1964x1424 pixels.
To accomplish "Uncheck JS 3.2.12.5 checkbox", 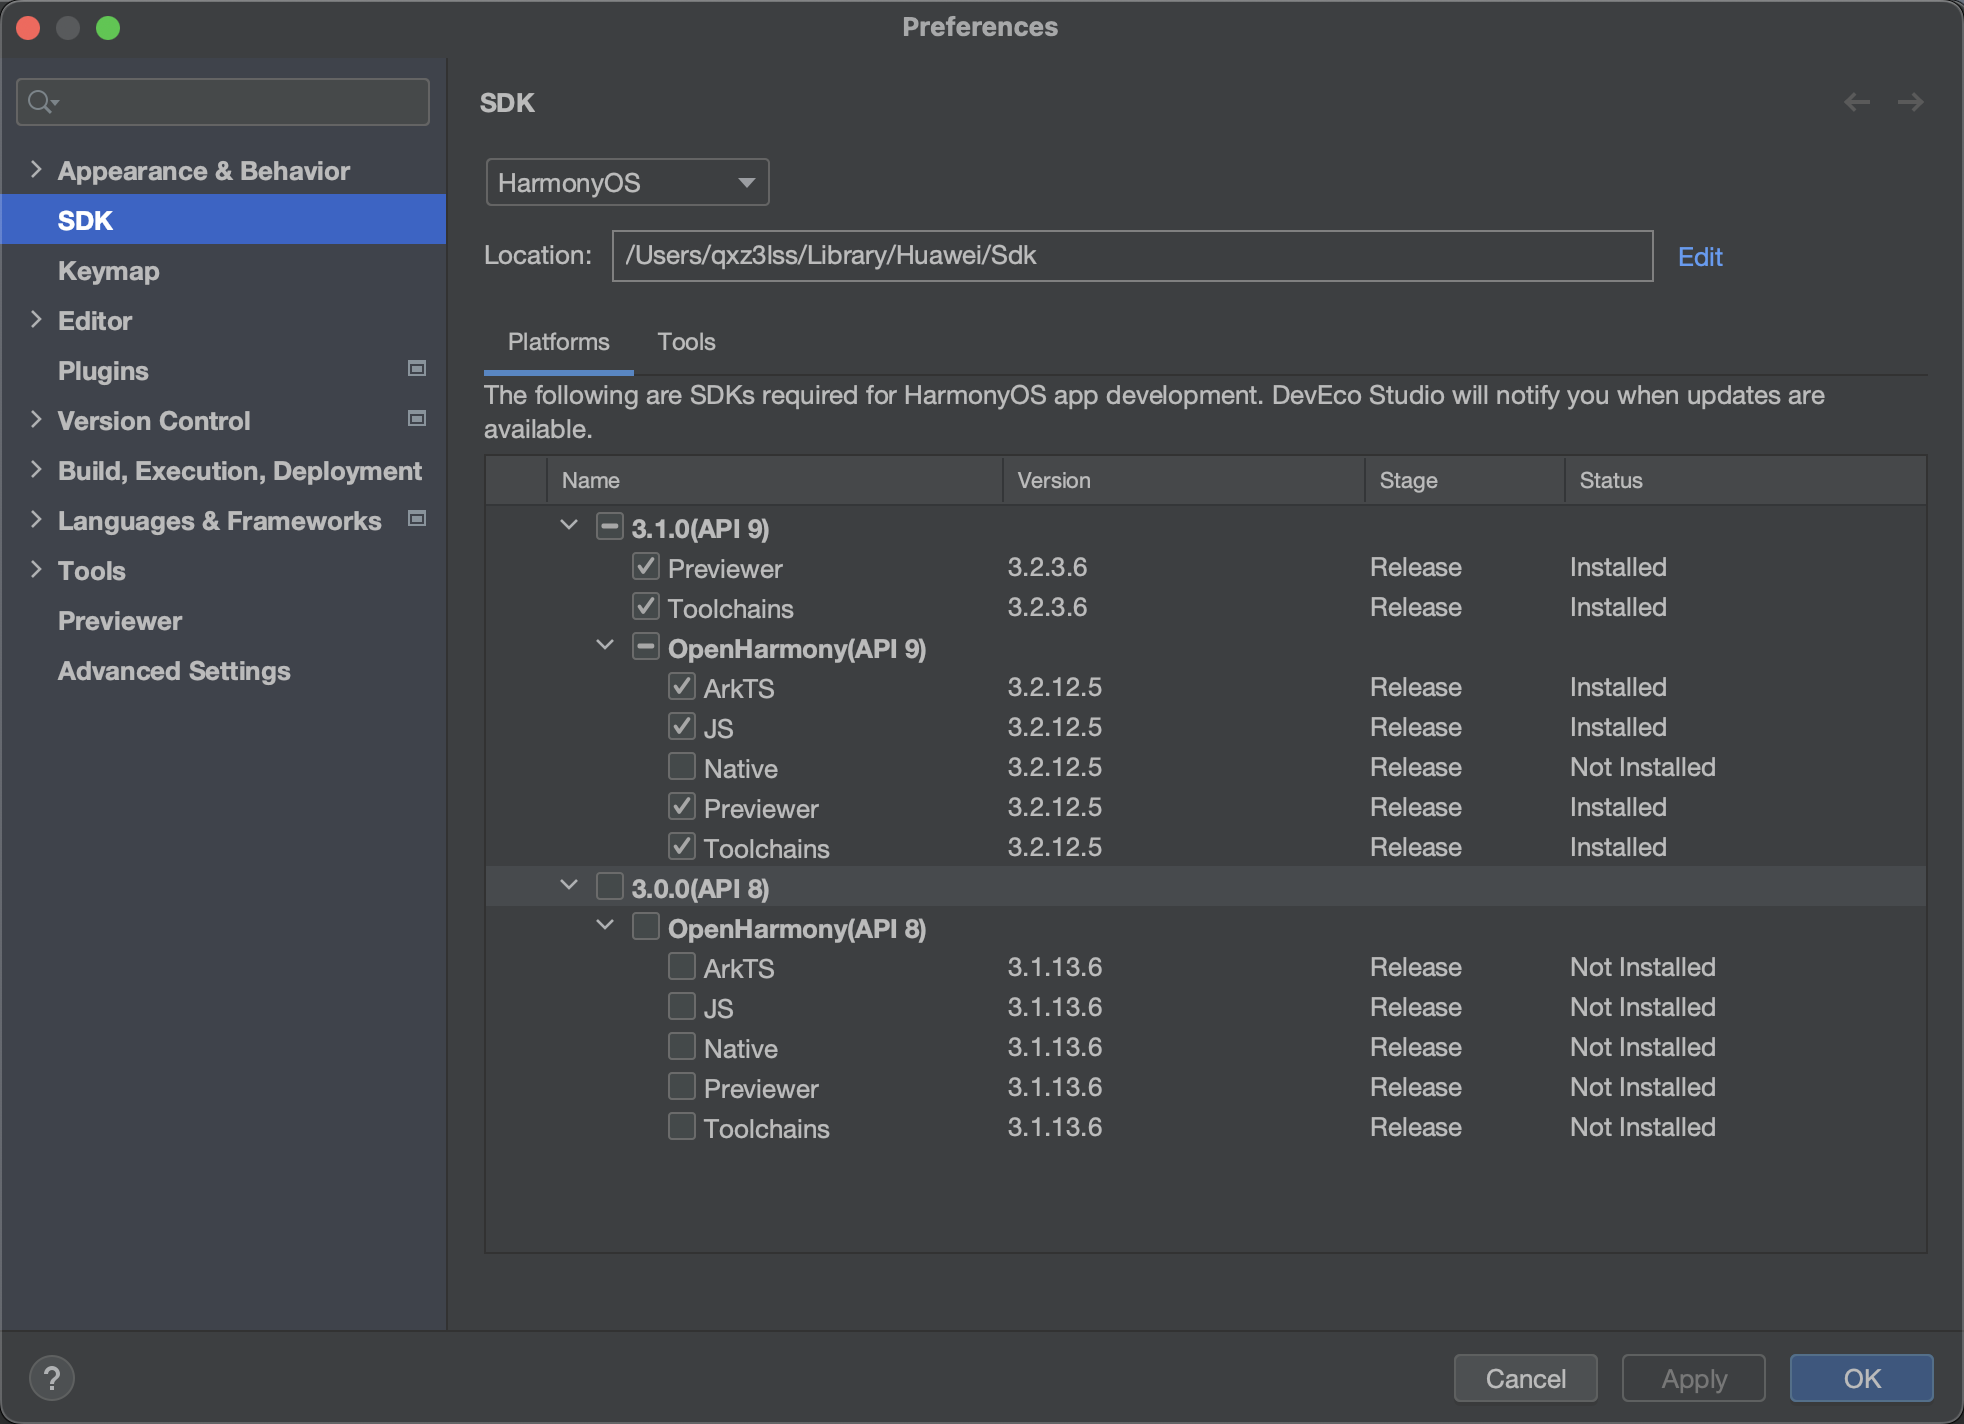I will [682, 727].
